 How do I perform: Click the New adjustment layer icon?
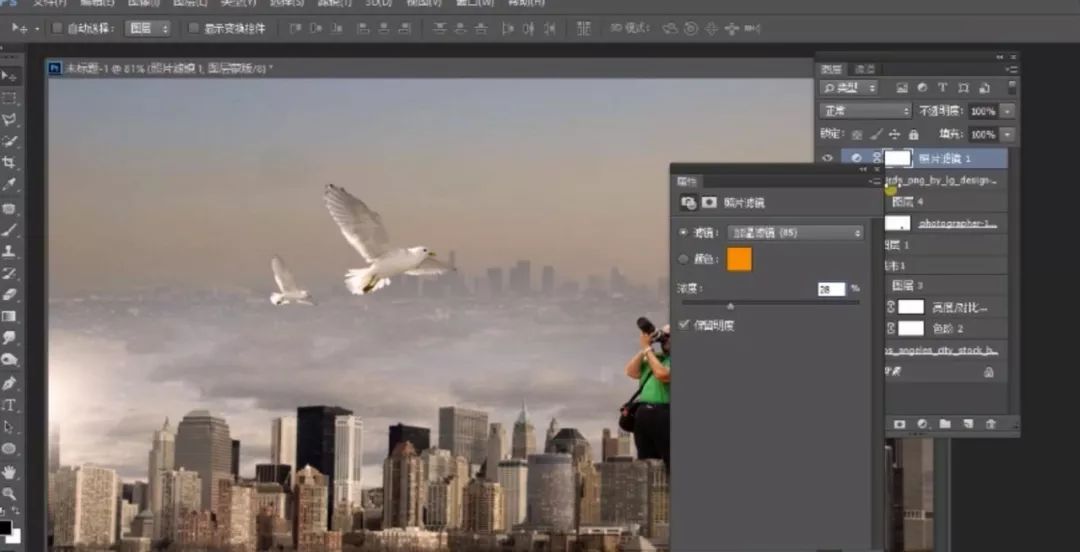(922, 424)
